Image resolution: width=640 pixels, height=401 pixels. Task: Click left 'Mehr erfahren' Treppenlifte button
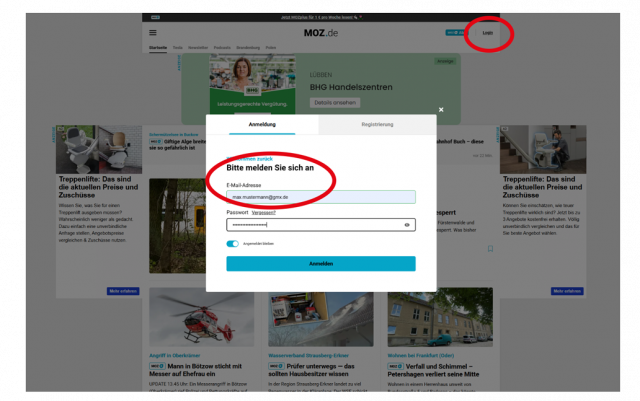point(122,291)
